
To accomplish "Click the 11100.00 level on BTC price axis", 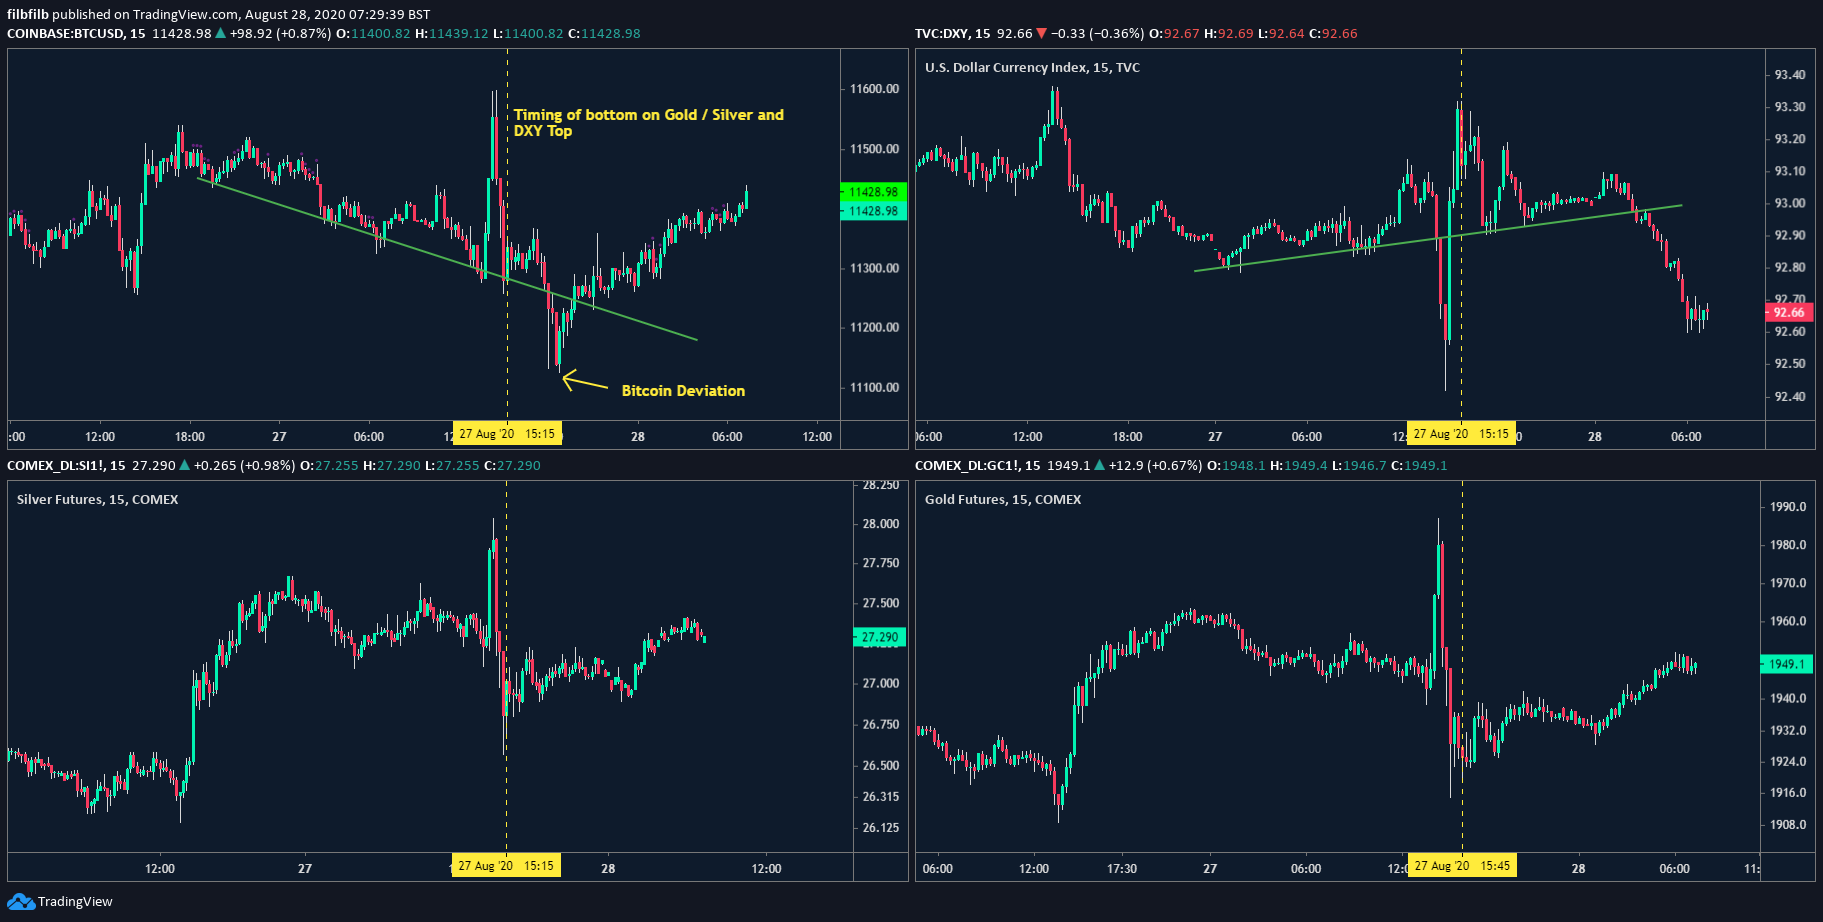I will (x=875, y=387).
